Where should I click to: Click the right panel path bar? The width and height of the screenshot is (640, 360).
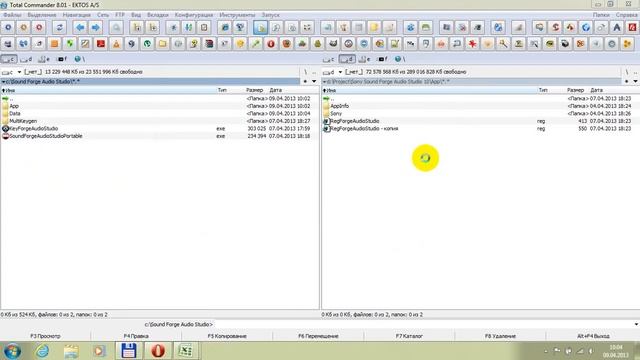(471, 81)
